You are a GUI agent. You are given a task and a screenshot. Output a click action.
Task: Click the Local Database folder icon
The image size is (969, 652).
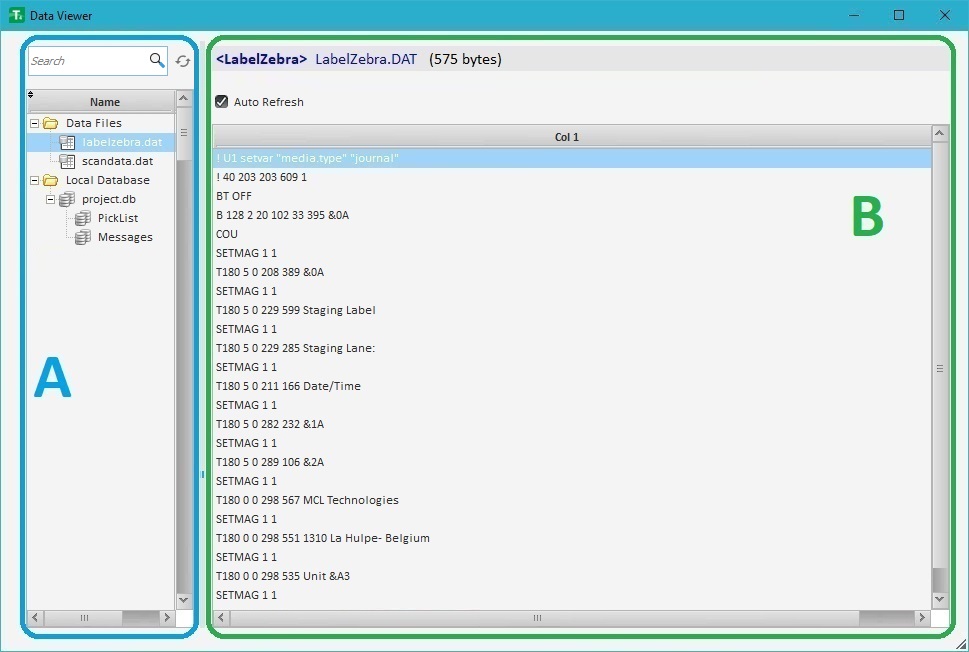tap(50, 180)
